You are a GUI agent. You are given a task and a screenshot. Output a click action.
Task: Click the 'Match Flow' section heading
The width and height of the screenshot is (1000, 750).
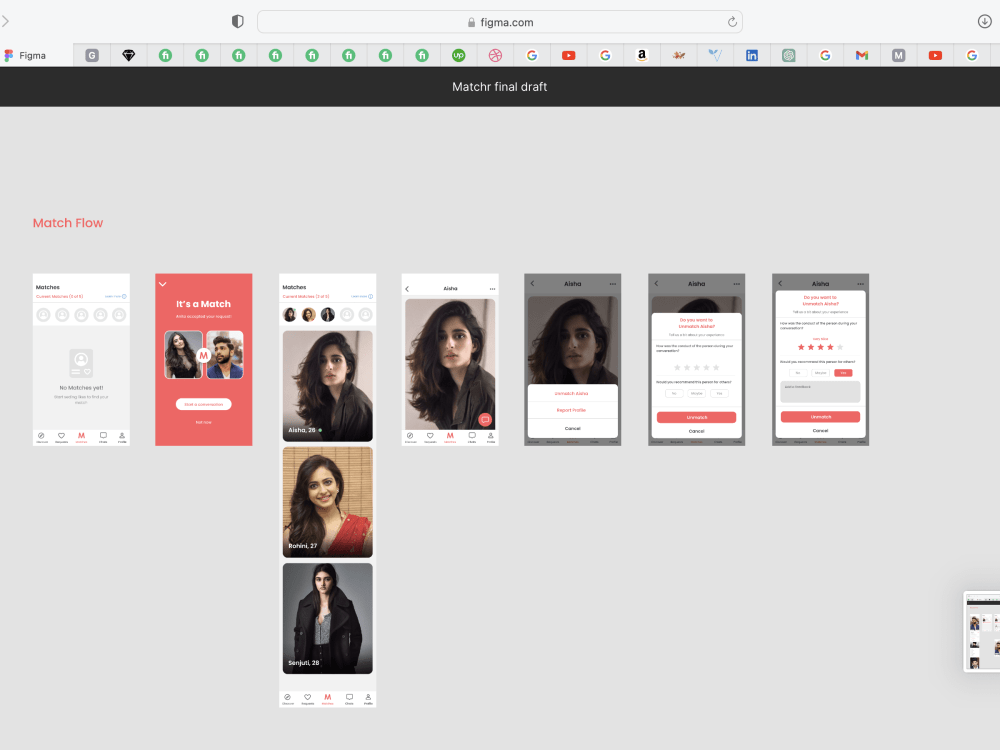pyautogui.click(x=68, y=223)
